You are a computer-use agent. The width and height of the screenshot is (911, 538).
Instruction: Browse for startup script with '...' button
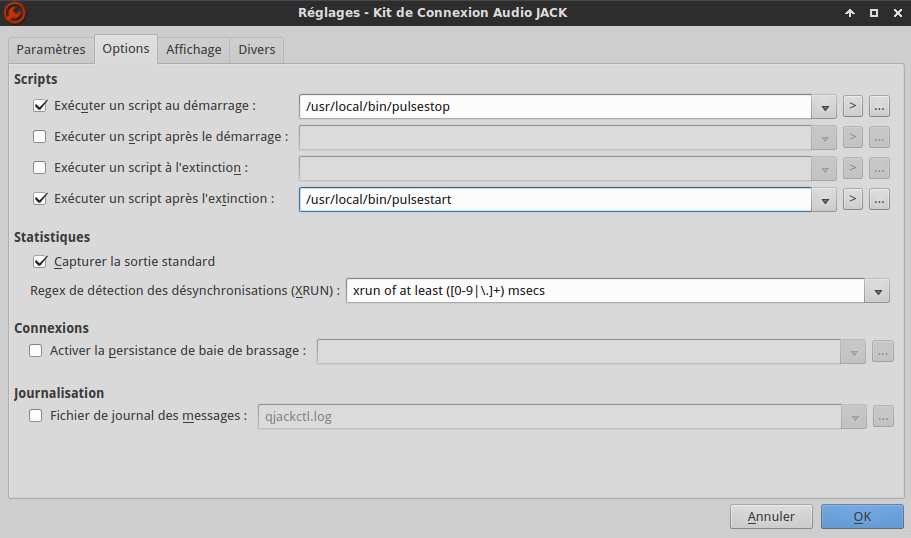click(x=879, y=106)
